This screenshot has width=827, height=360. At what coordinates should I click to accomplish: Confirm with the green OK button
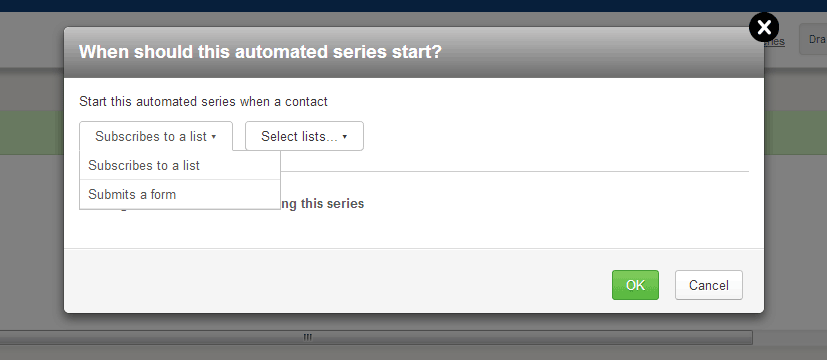[x=635, y=285]
